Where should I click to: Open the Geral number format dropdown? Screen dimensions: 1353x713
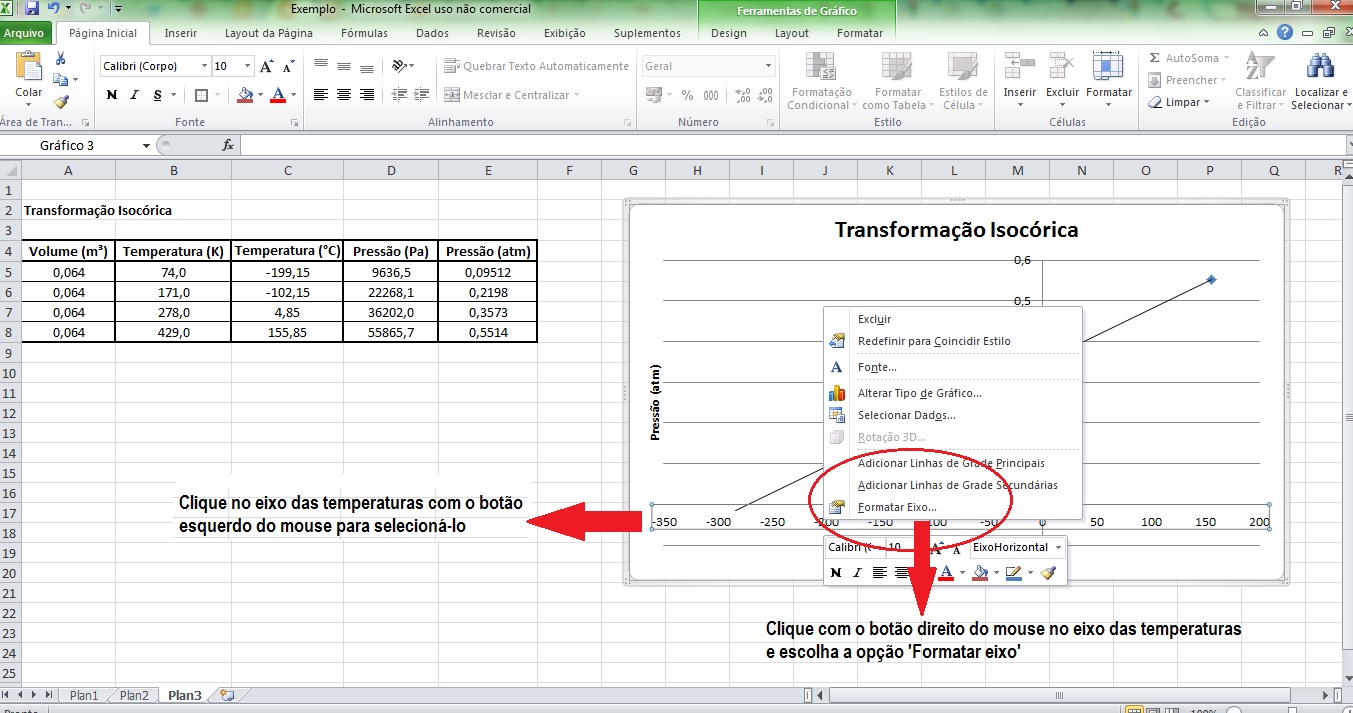769,66
